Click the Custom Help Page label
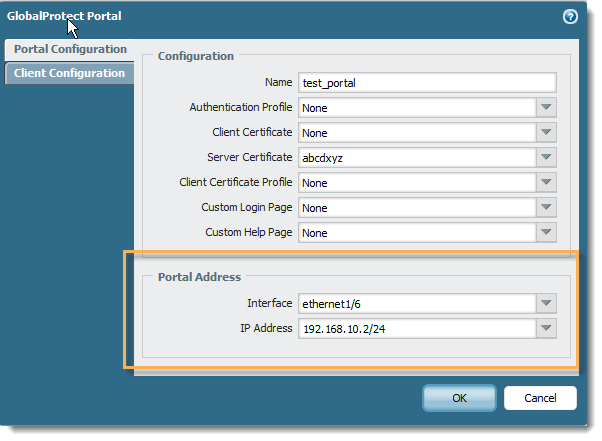The width and height of the screenshot is (602, 441). pos(248,232)
